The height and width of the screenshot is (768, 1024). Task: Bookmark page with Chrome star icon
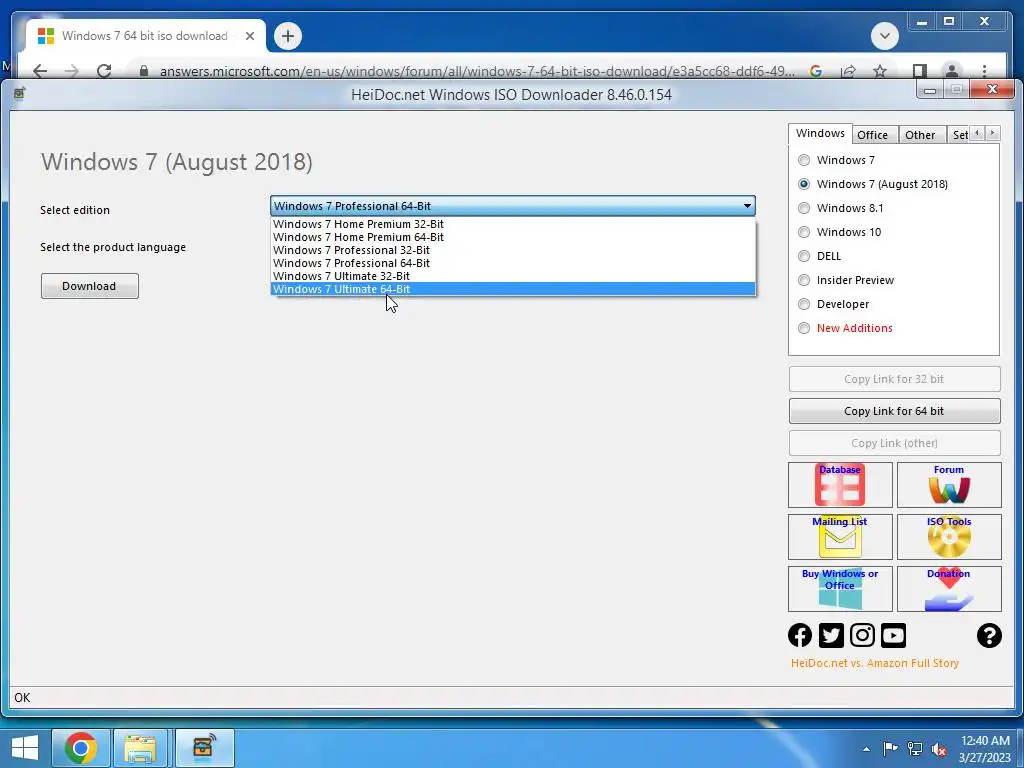tap(880, 71)
